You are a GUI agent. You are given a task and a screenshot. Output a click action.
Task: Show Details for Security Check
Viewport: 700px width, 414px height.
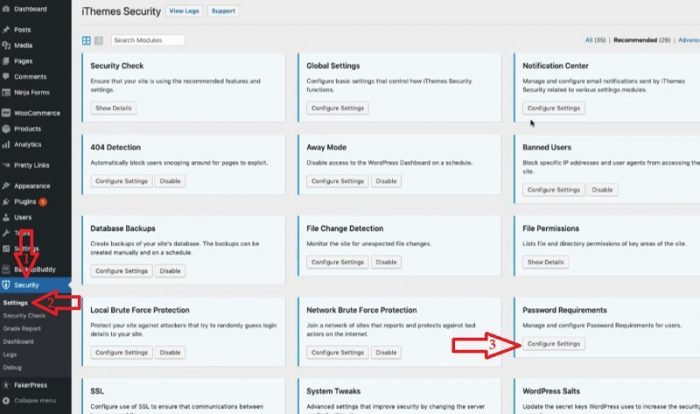click(x=113, y=108)
